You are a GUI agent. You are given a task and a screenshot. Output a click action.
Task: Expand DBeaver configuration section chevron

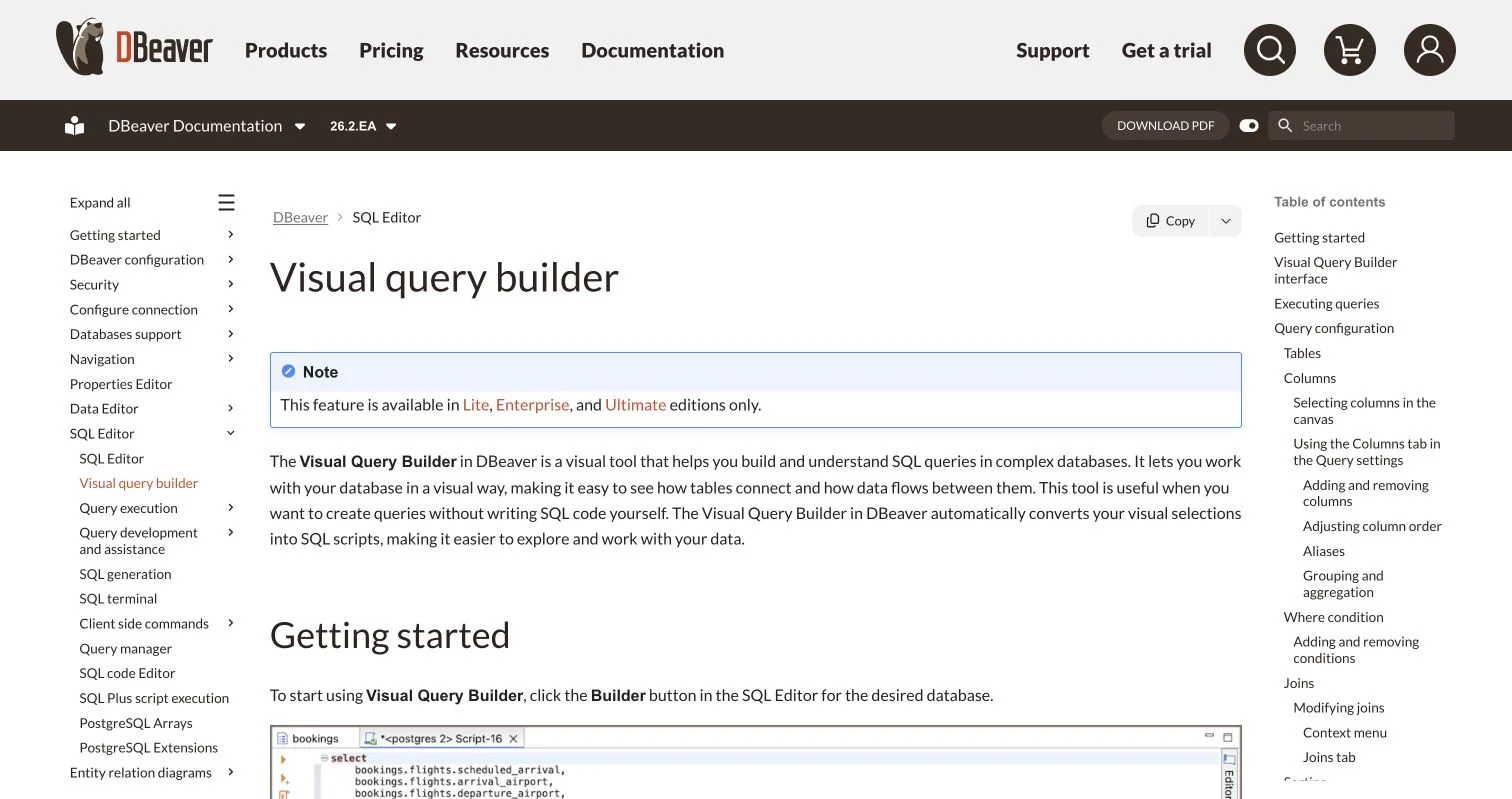coord(231,260)
